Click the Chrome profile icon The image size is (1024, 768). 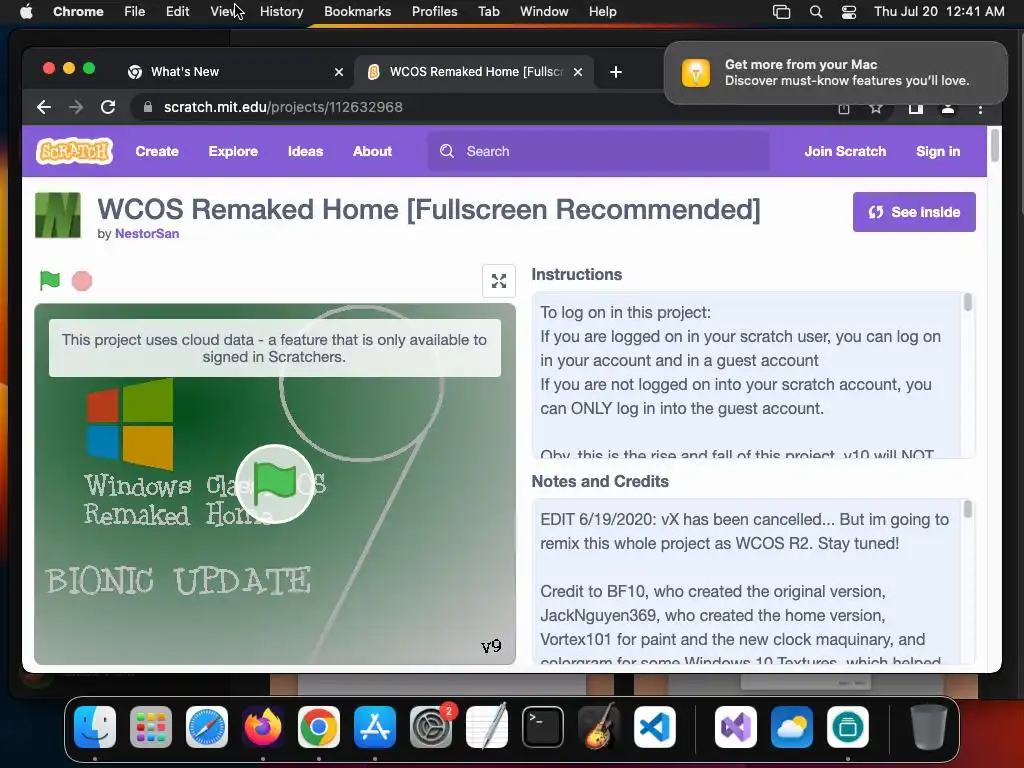click(x=948, y=108)
